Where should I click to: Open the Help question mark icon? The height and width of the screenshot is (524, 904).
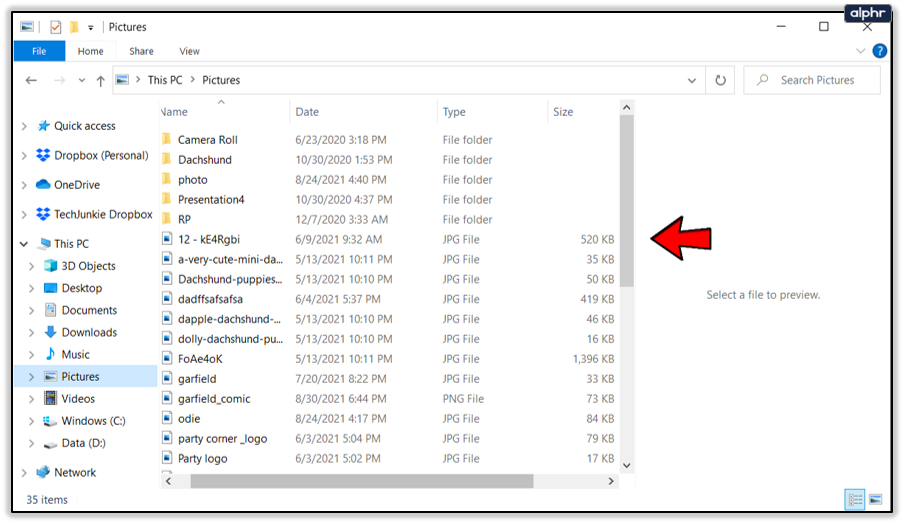(880, 51)
